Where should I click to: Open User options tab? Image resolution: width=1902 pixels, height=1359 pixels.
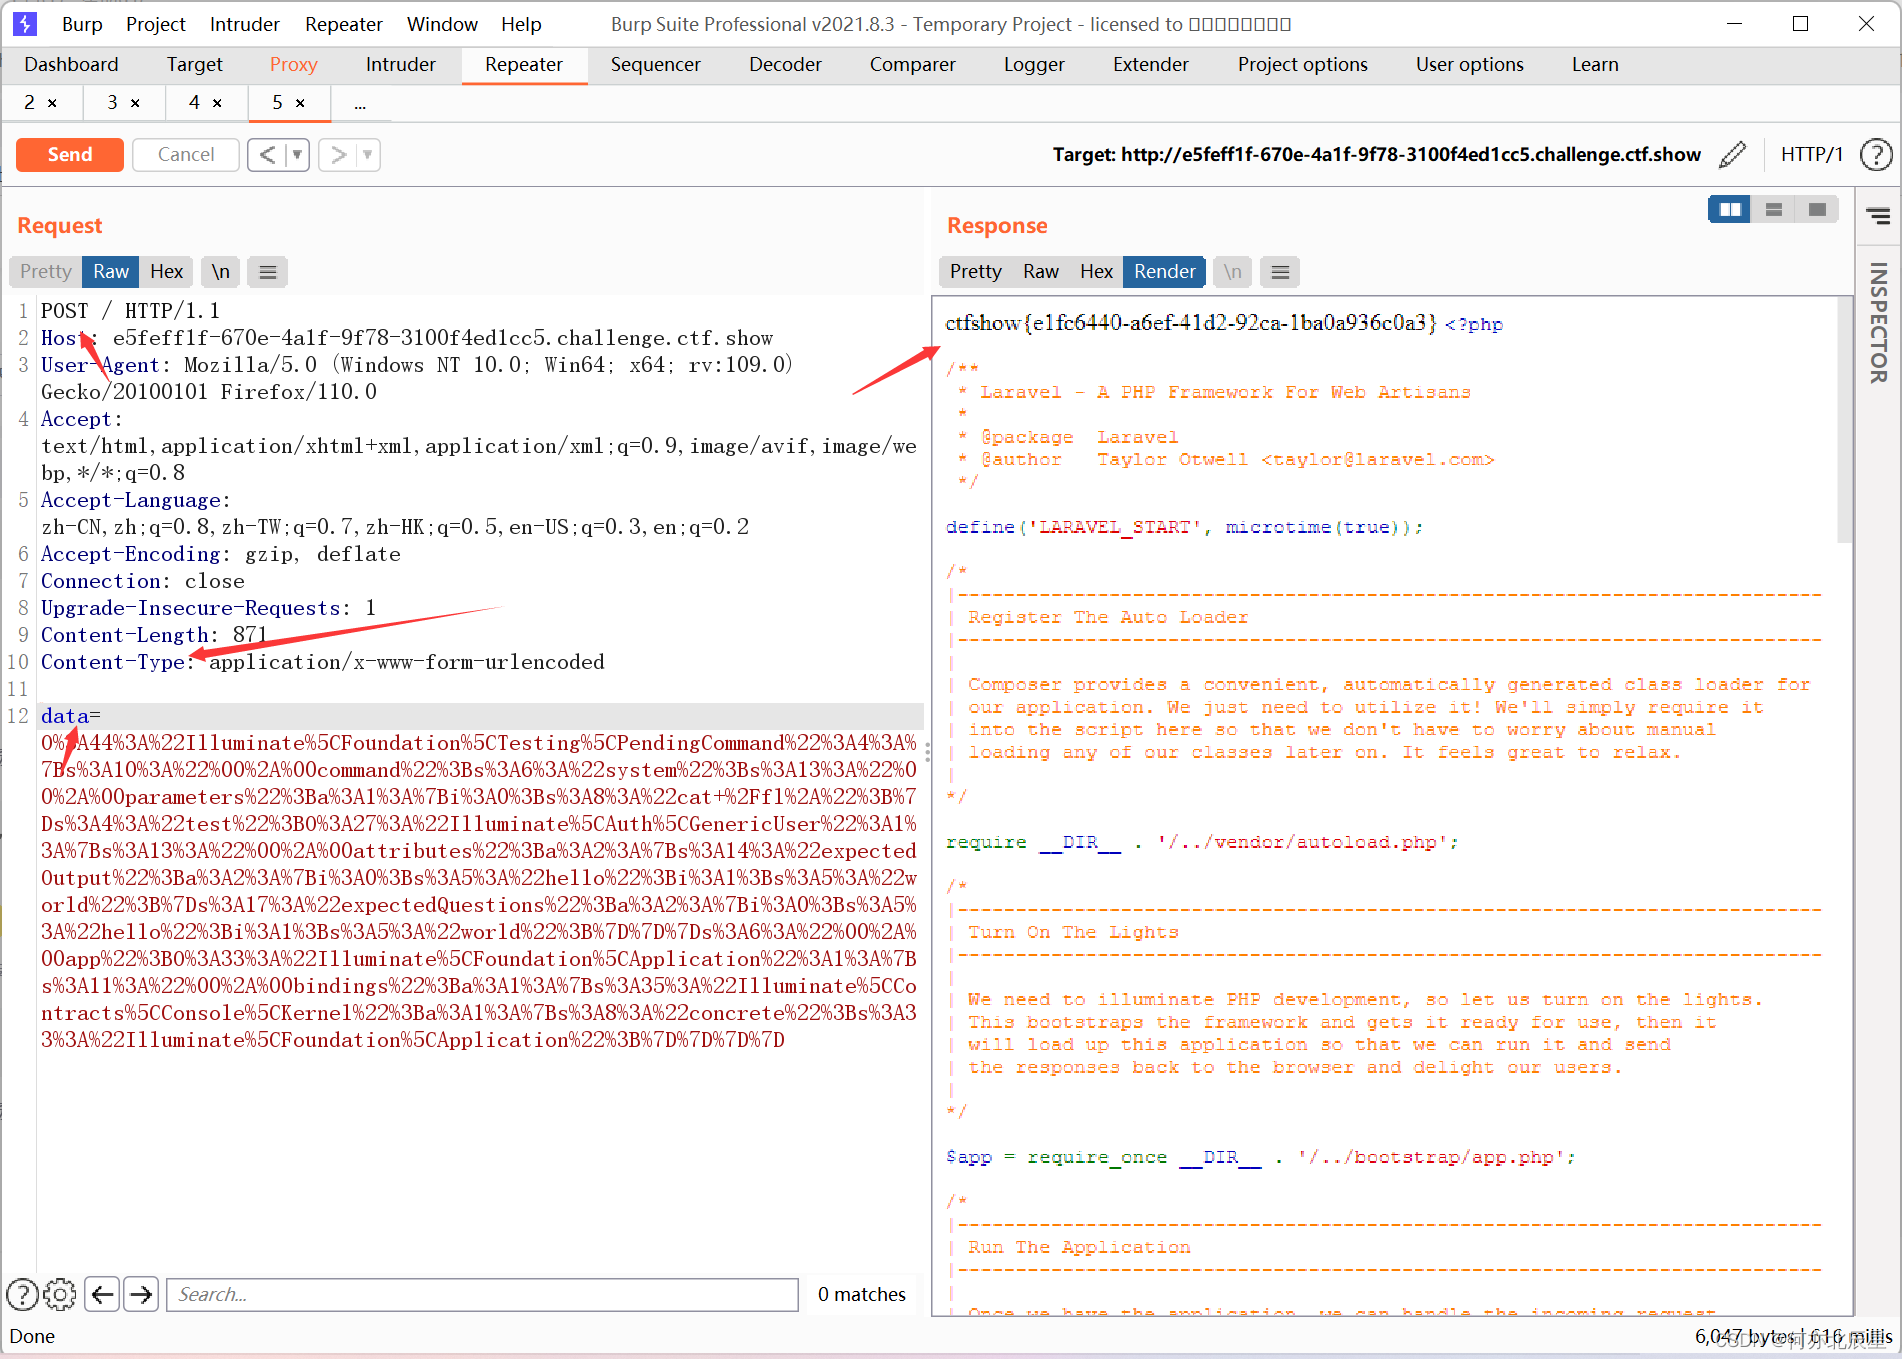[x=1470, y=64]
